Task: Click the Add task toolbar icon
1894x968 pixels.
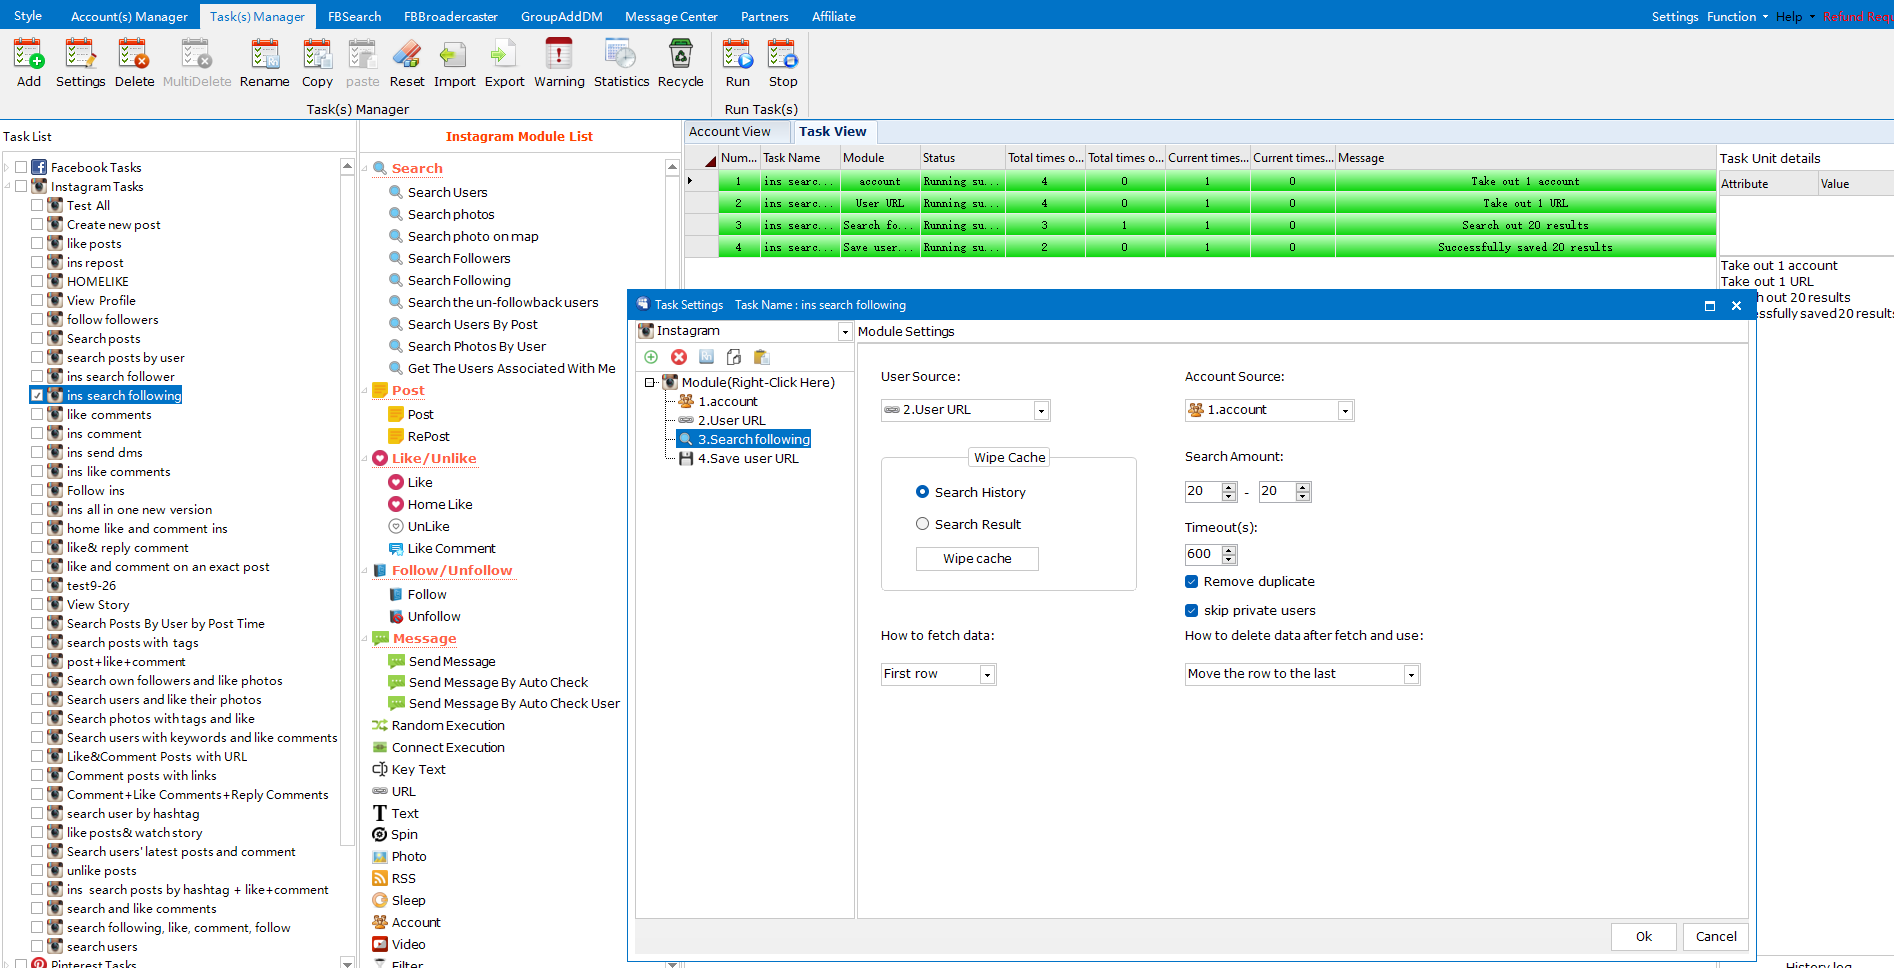Action: pos(28,62)
